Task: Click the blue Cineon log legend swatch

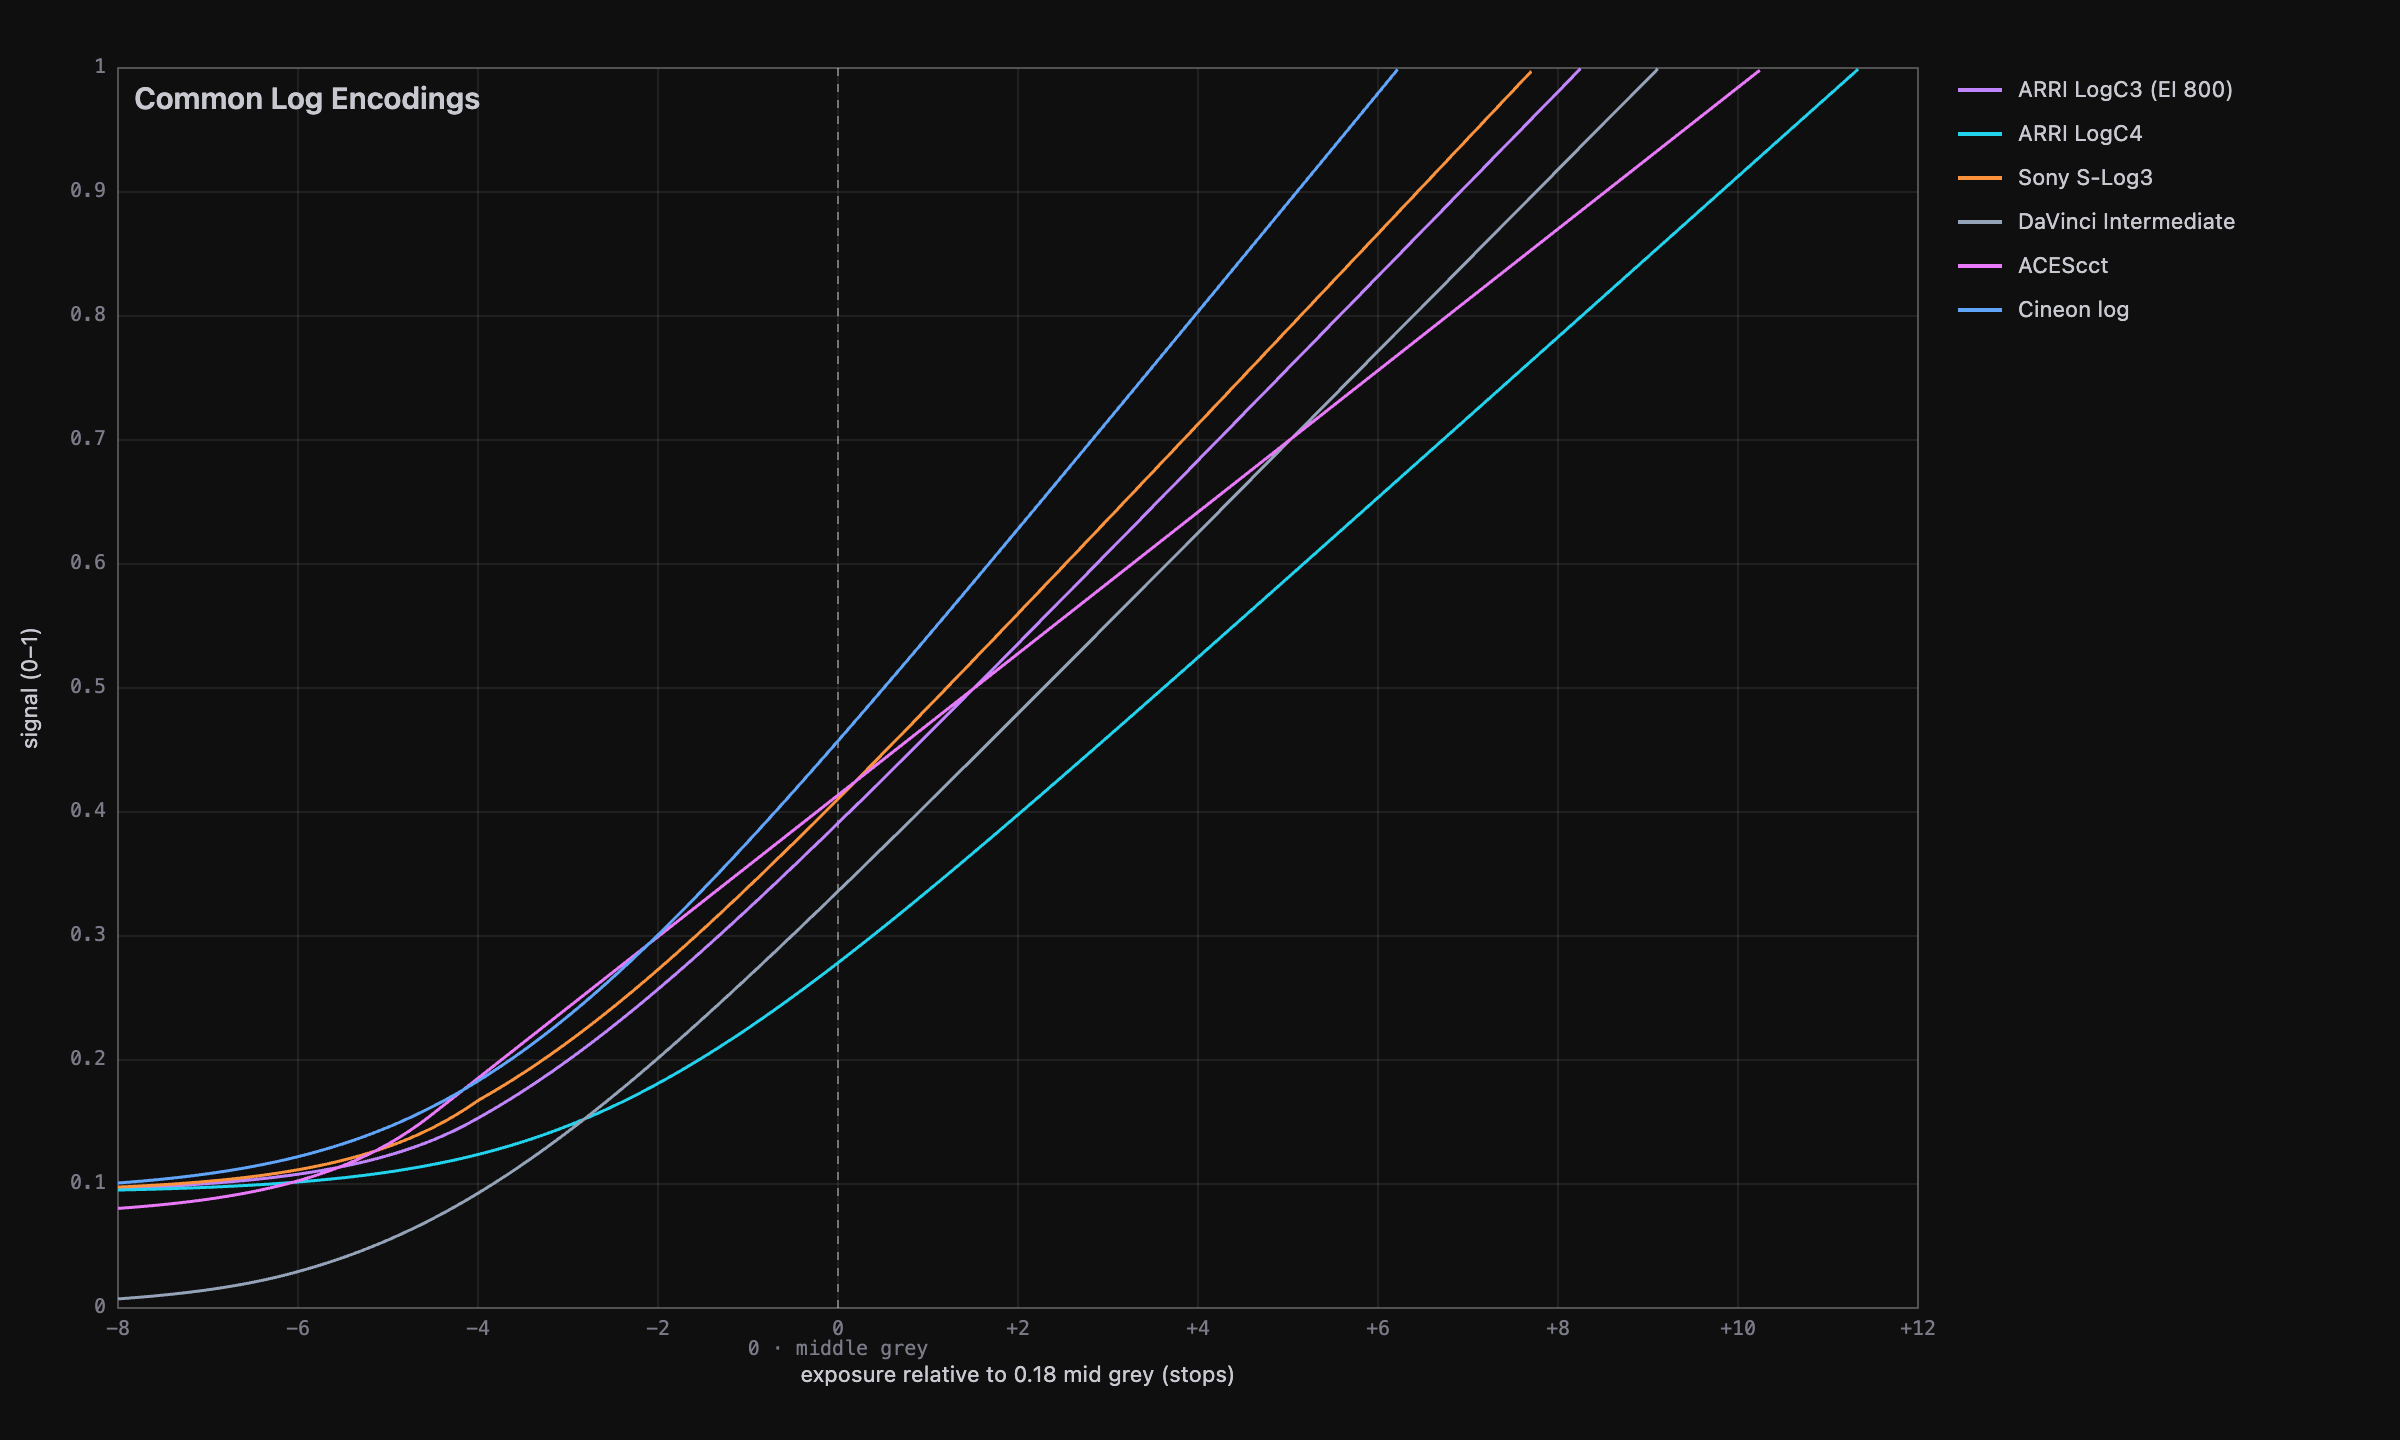Action: pyautogui.click(x=1980, y=310)
